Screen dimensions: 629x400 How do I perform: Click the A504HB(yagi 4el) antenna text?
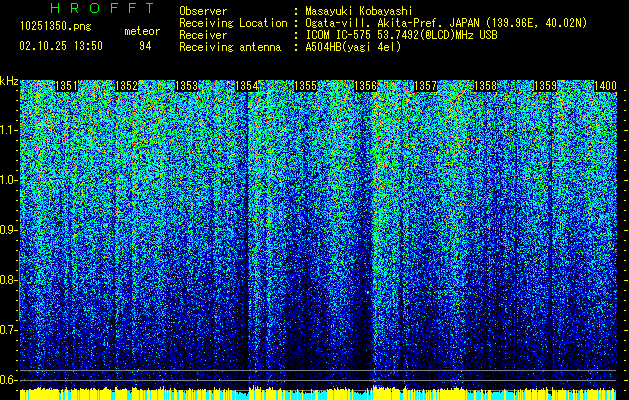tap(353, 47)
